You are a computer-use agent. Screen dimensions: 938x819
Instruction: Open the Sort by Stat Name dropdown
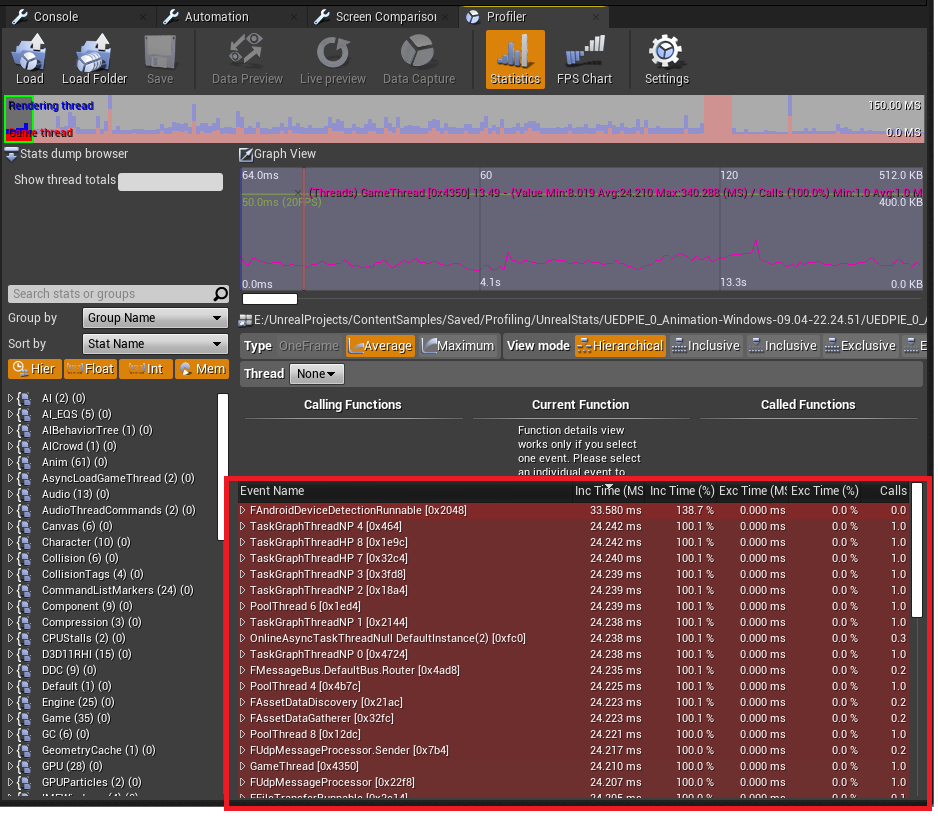click(155, 344)
